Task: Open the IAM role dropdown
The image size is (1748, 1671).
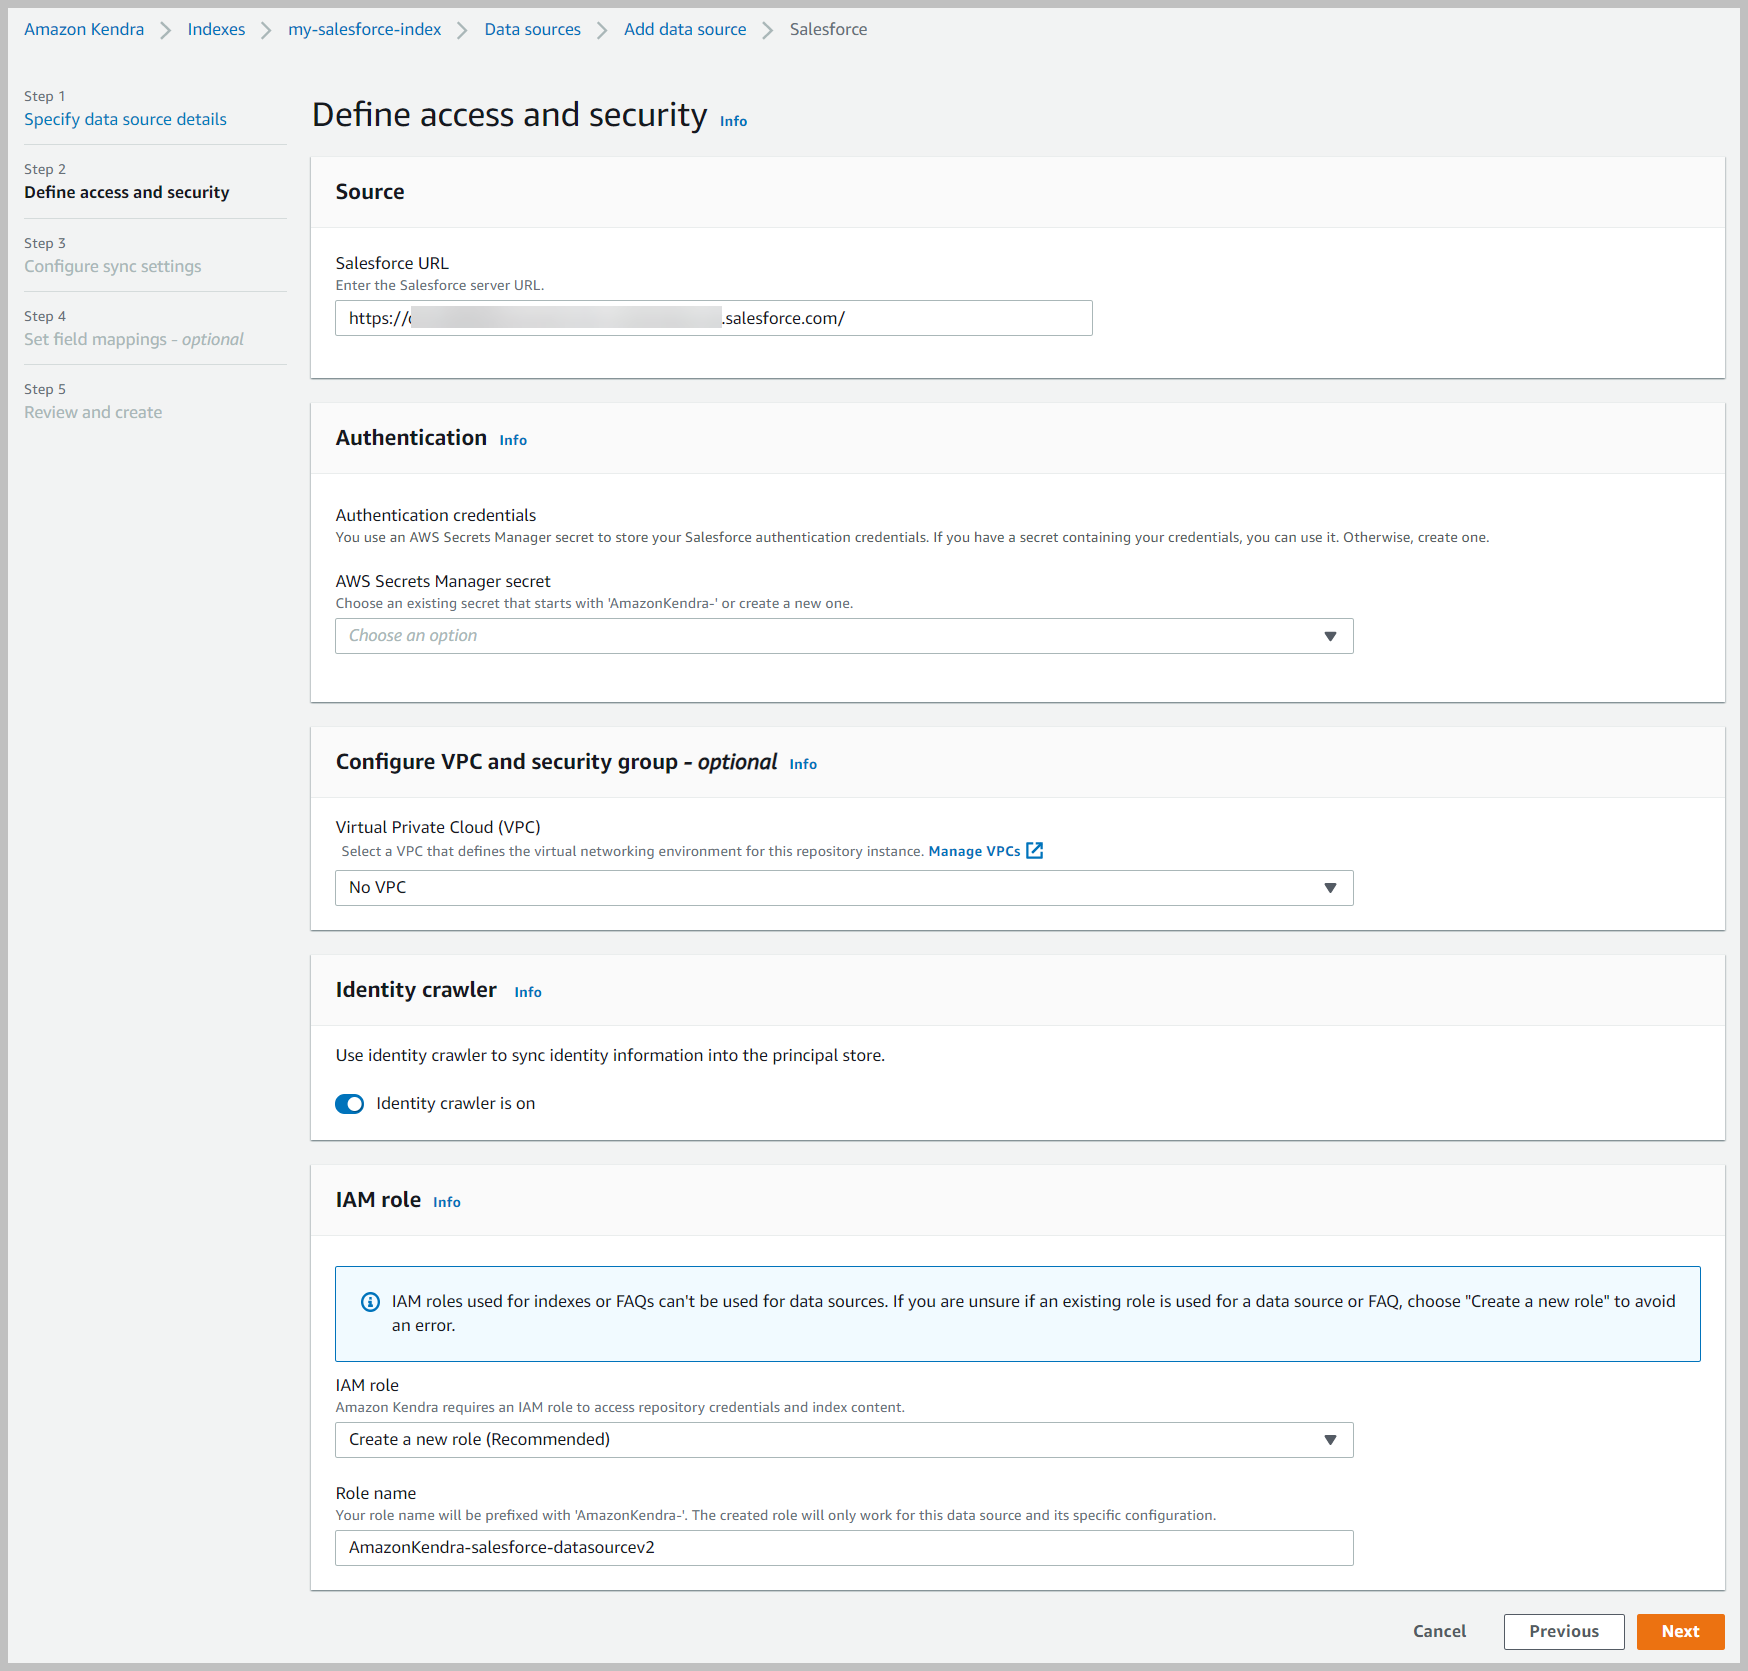Action: (844, 1440)
